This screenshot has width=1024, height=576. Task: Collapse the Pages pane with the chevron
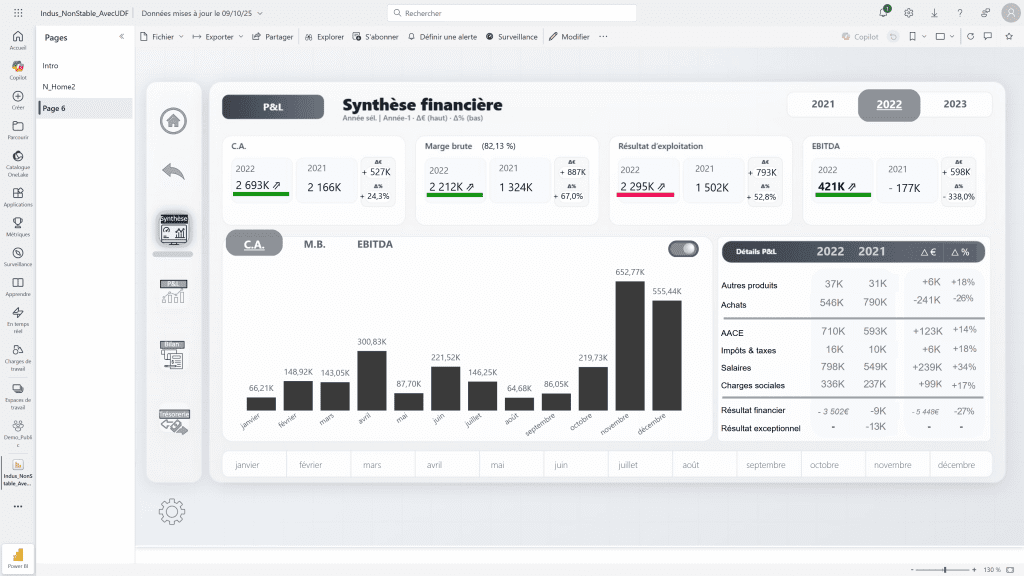[x=122, y=36]
